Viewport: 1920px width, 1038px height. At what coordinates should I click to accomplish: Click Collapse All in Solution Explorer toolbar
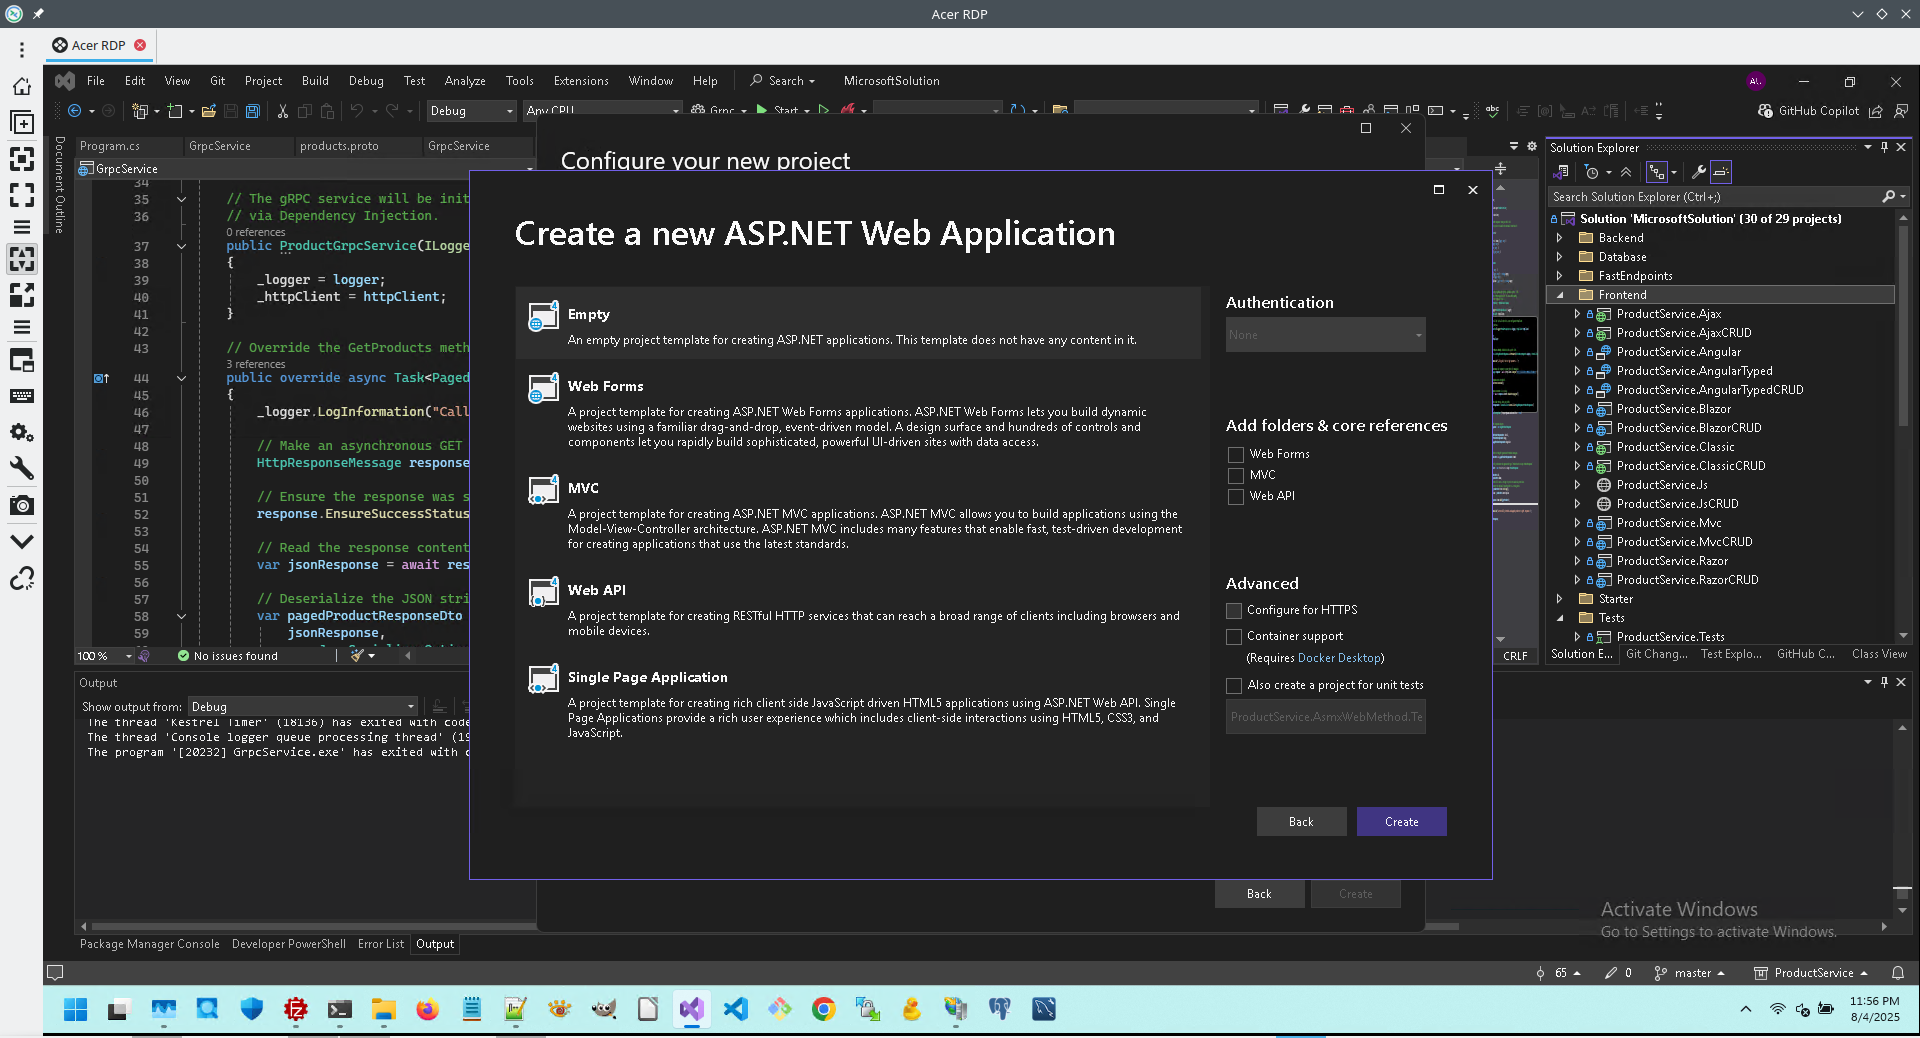[1626, 172]
